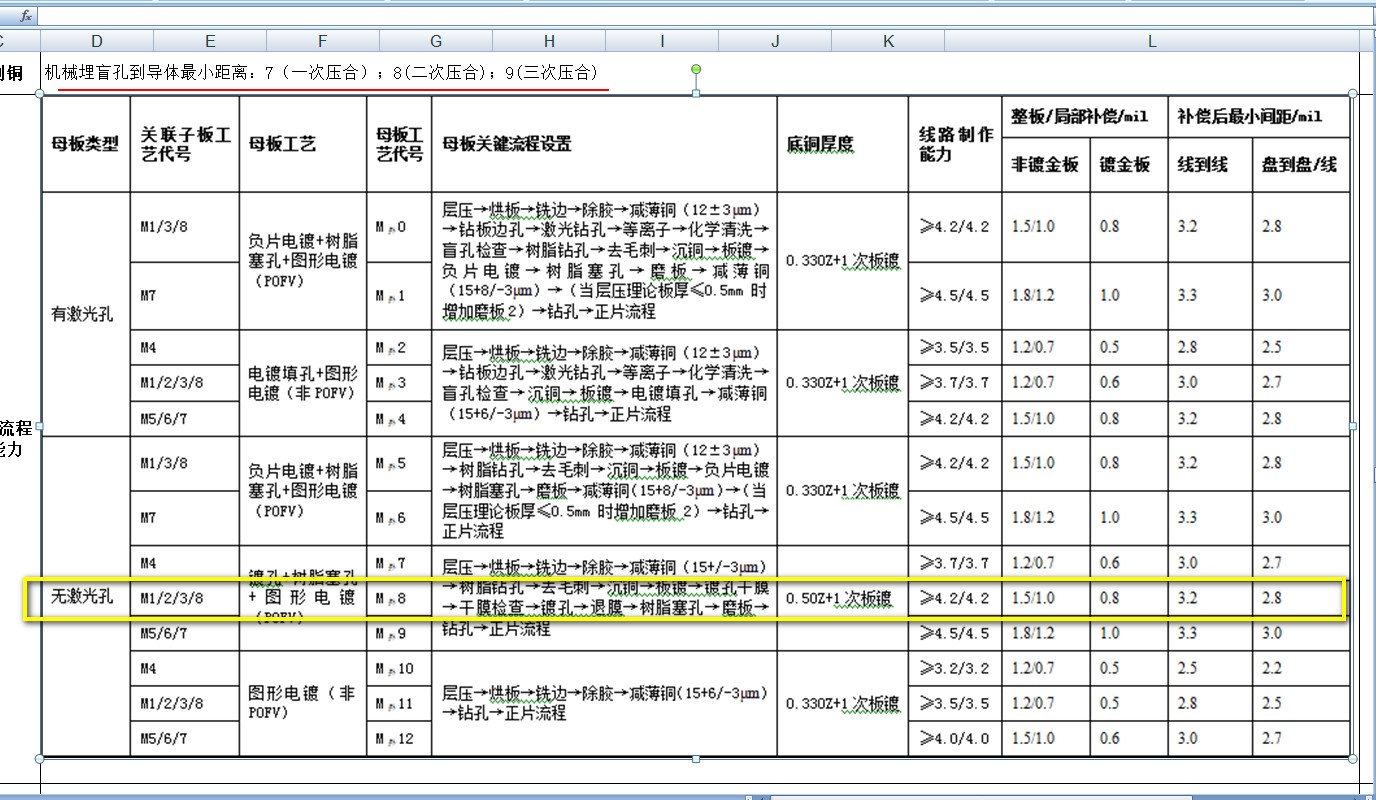Click the '≥3.2/3.2' capability value

pyautogui.click(x=955, y=668)
